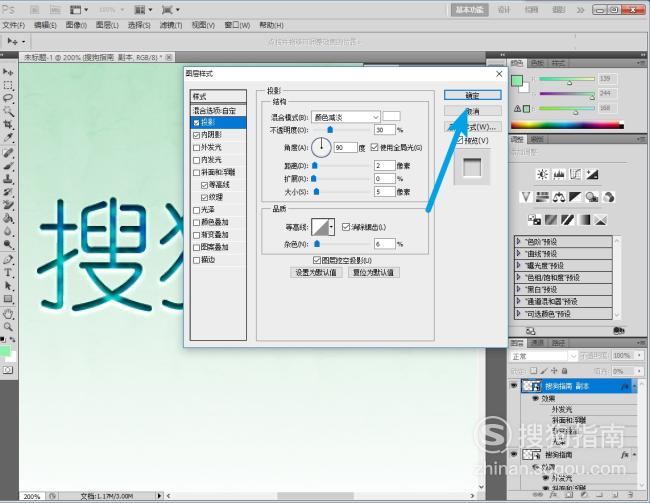The image size is (650, 503).
Task: Select the Rectangle shape tool
Action: [8, 299]
